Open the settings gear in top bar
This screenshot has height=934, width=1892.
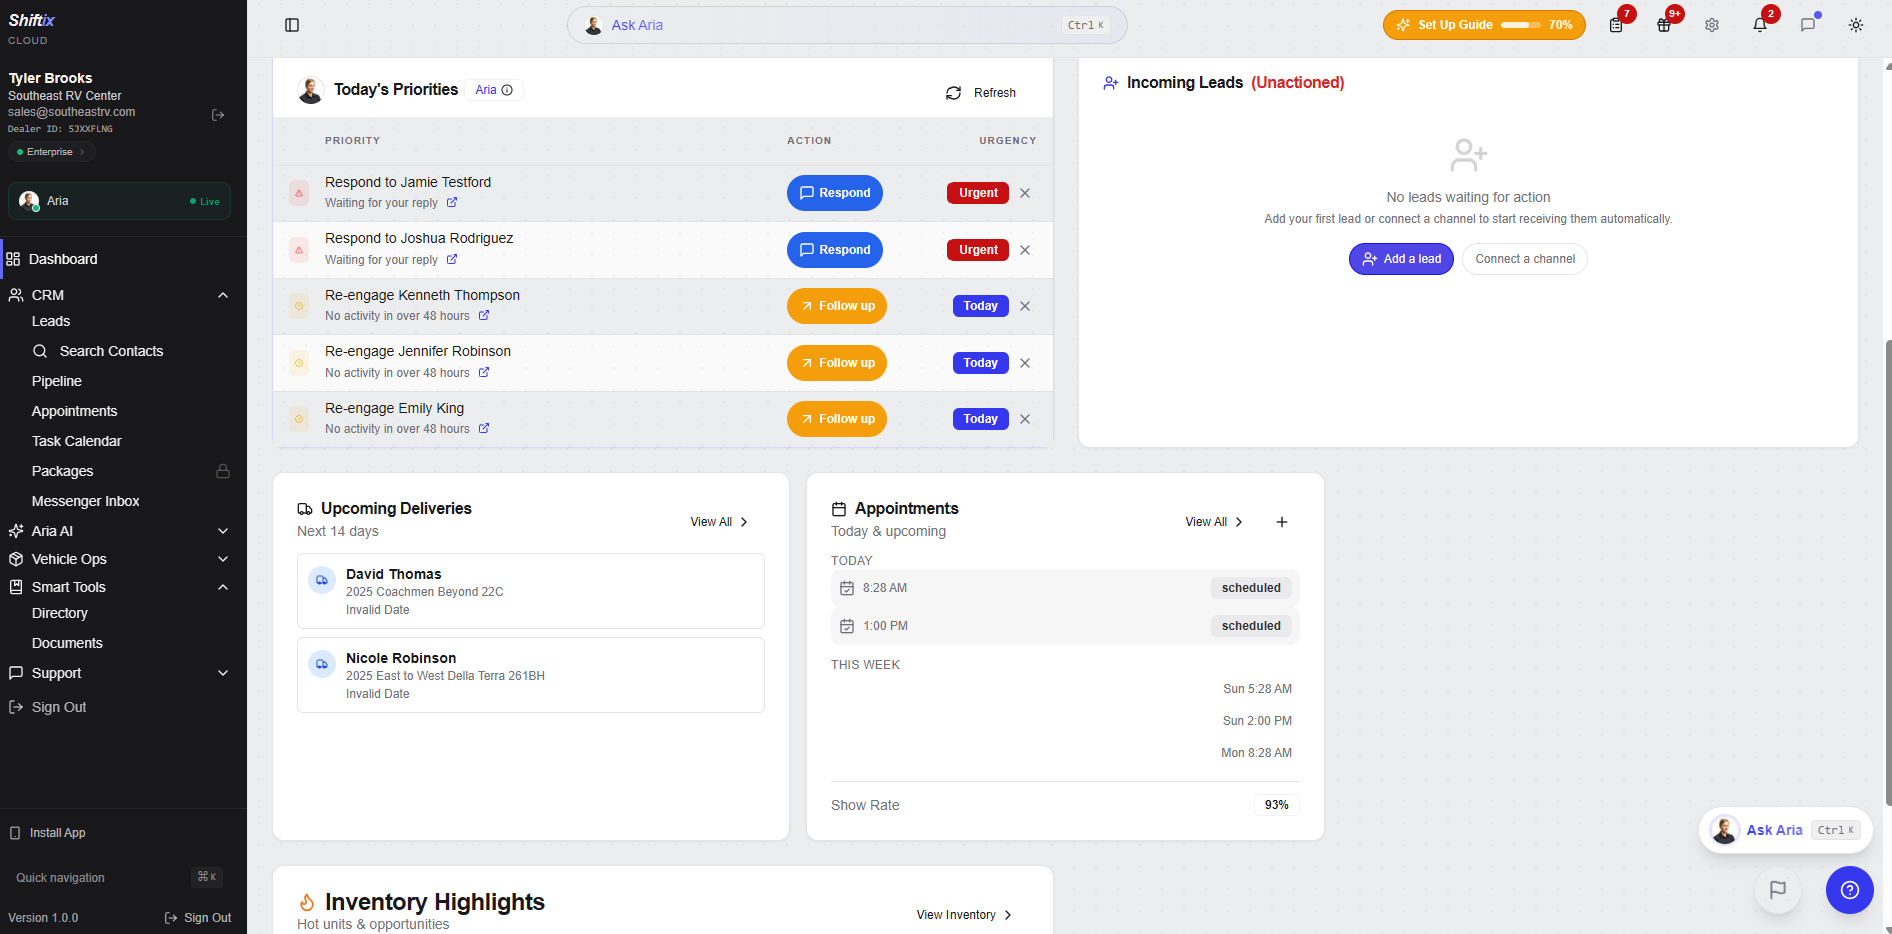1712,25
